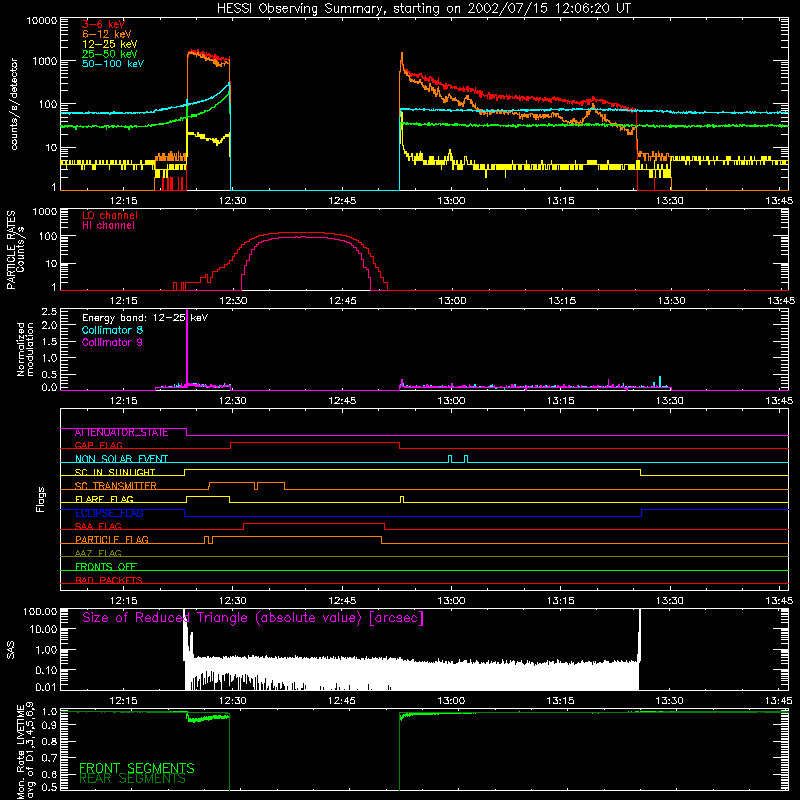Click the 13:00 label under the Flags panel

(451, 601)
